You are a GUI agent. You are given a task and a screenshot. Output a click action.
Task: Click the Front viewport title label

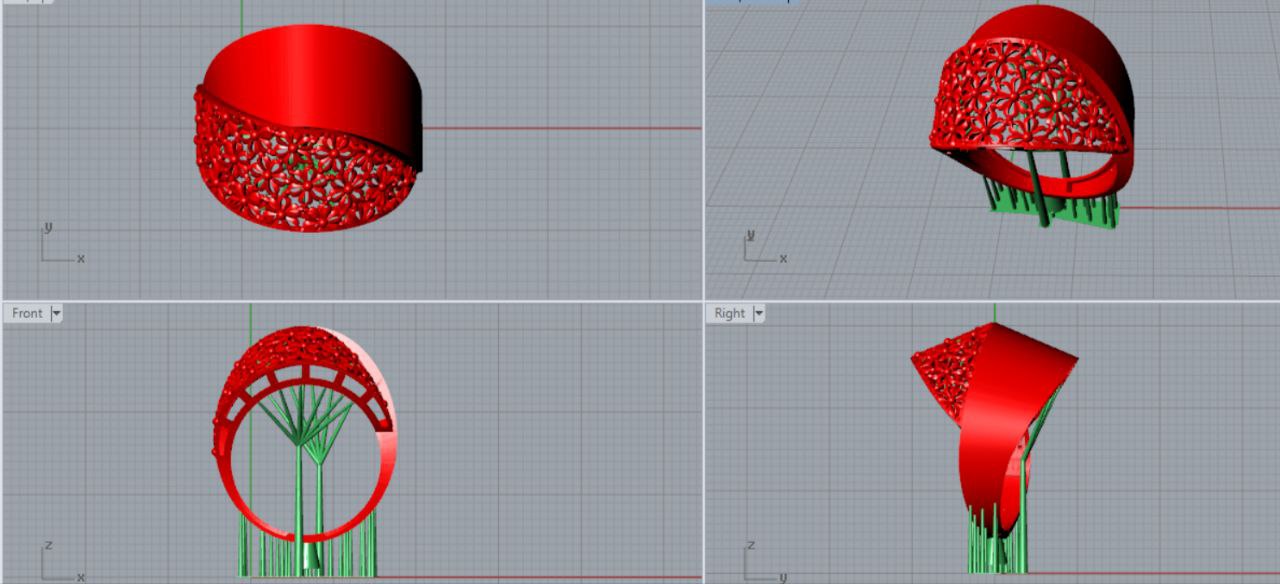(x=27, y=313)
